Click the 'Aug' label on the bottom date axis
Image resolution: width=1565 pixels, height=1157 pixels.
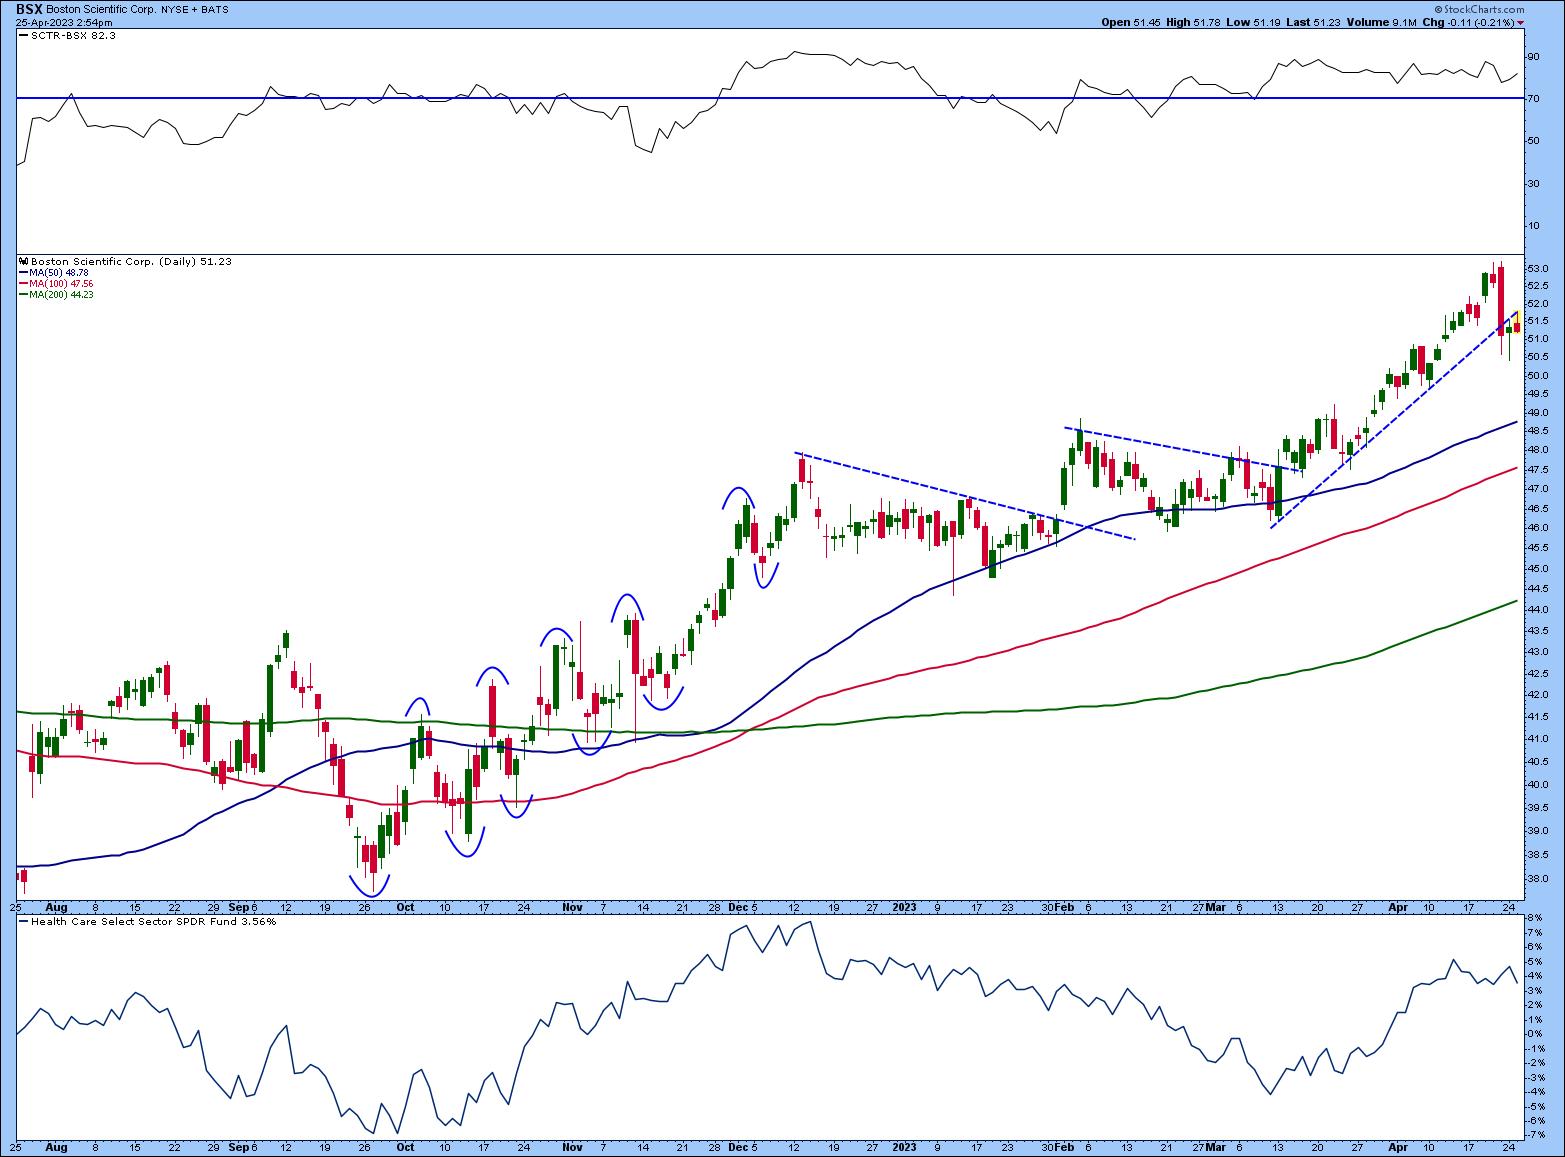(57, 1149)
